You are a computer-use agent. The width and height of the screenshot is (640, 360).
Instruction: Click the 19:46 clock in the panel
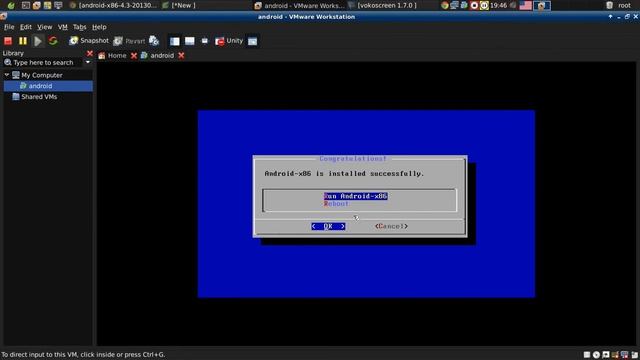tap(498, 5)
